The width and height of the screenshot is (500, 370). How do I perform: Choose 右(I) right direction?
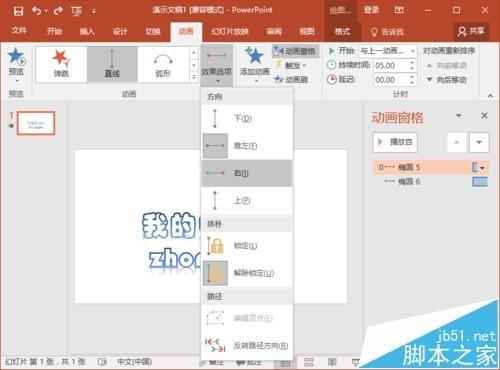coord(247,173)
